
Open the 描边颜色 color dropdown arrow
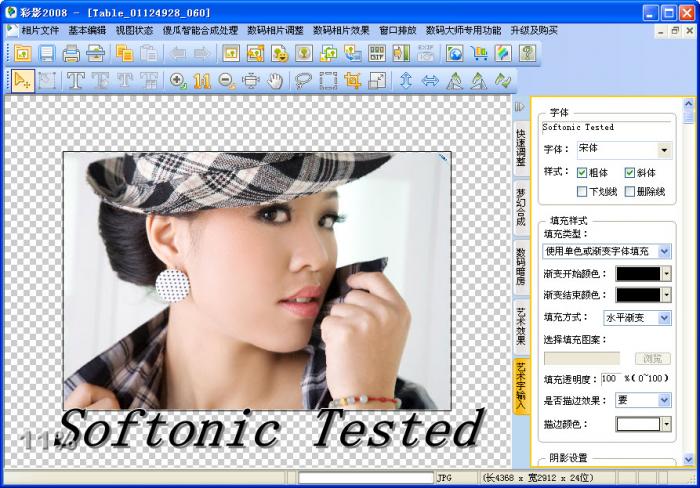[666, 424]
